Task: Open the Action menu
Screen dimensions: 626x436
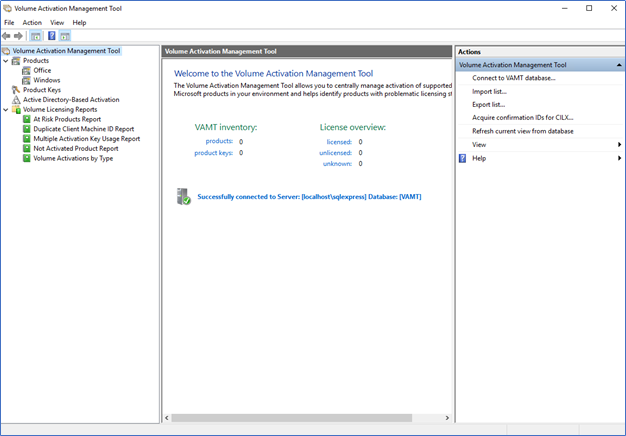Action: pyautogui.click(x=32, y=23)
